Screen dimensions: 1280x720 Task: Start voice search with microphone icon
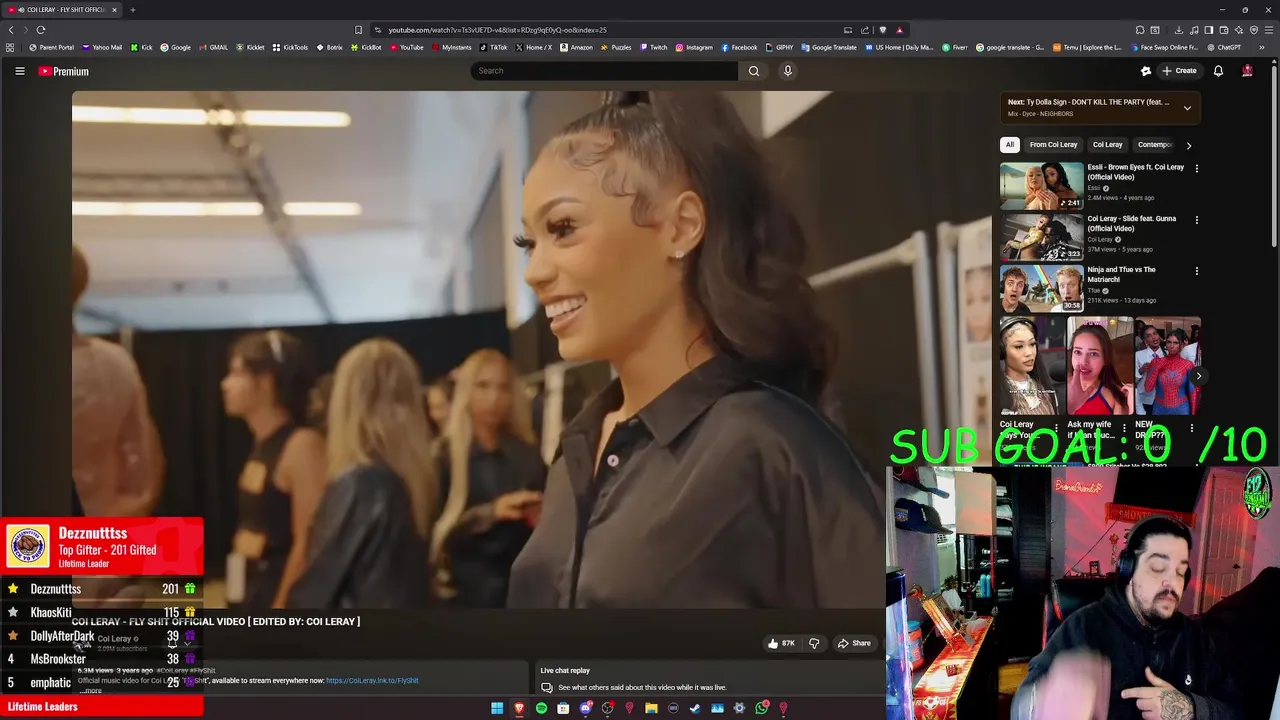click(788, 71)
